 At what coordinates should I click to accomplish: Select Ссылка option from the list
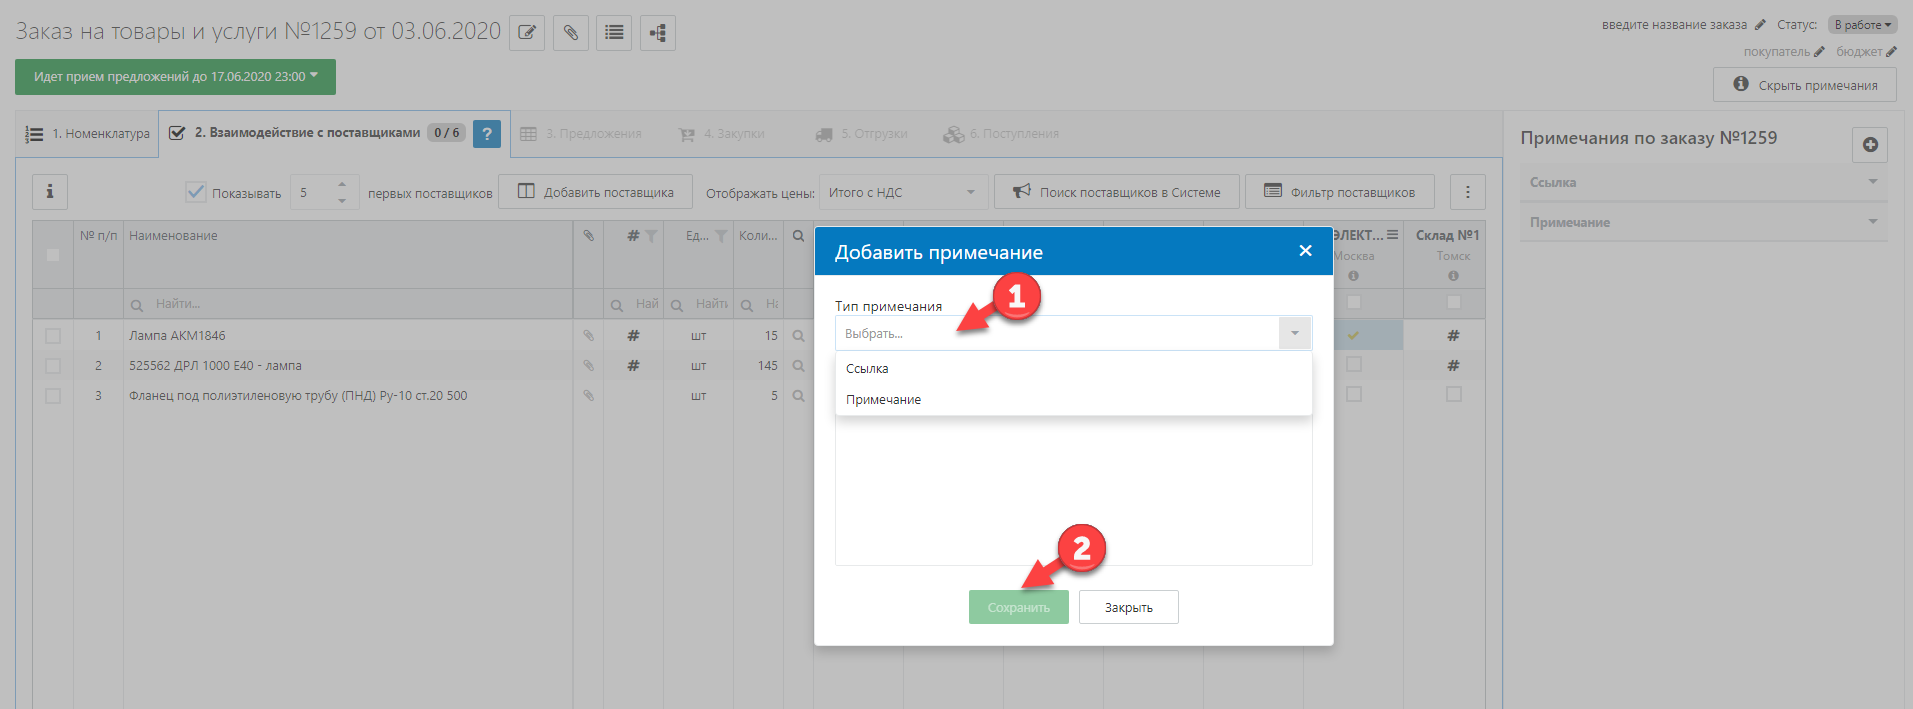[867, 369]
